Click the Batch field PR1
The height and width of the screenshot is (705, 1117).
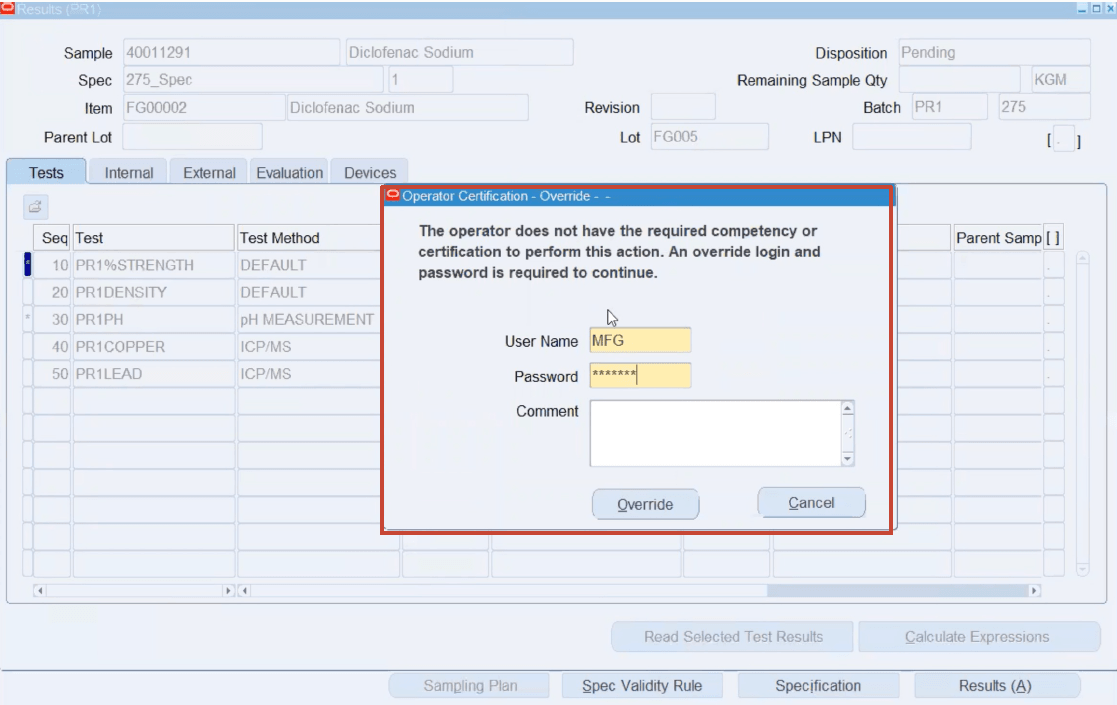(950, 107)
